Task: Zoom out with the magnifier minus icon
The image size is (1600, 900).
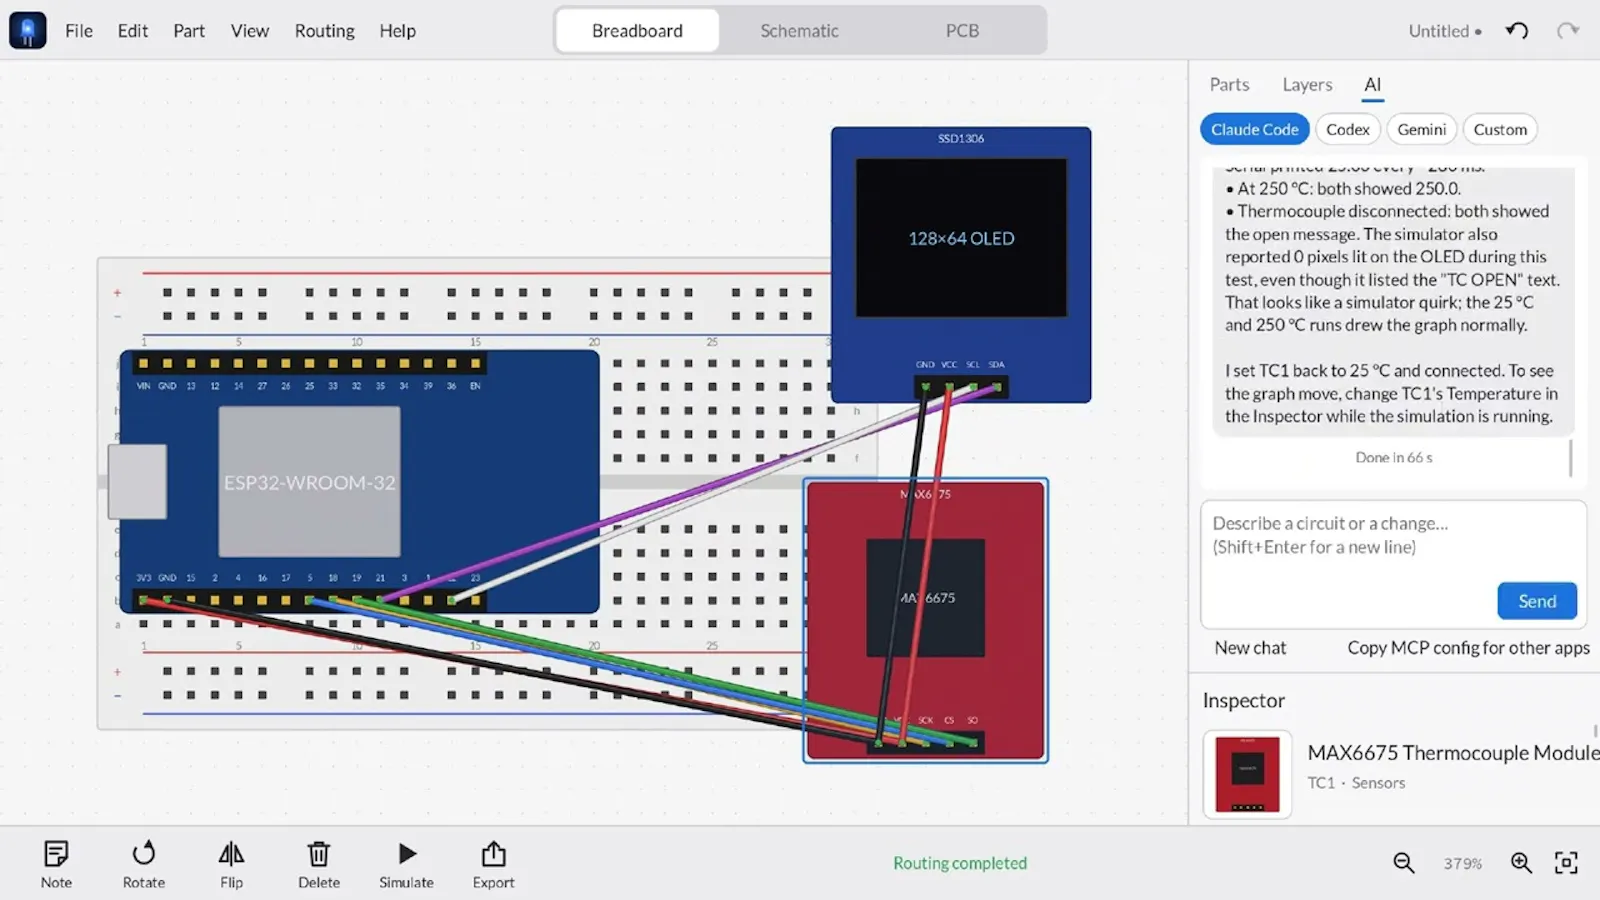Action: click(1404, 863)
